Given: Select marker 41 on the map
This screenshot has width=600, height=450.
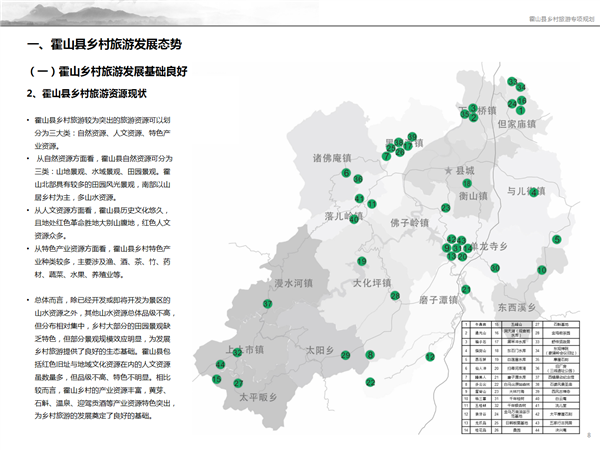Looking at the screenshot, I should tap(359, 199).
